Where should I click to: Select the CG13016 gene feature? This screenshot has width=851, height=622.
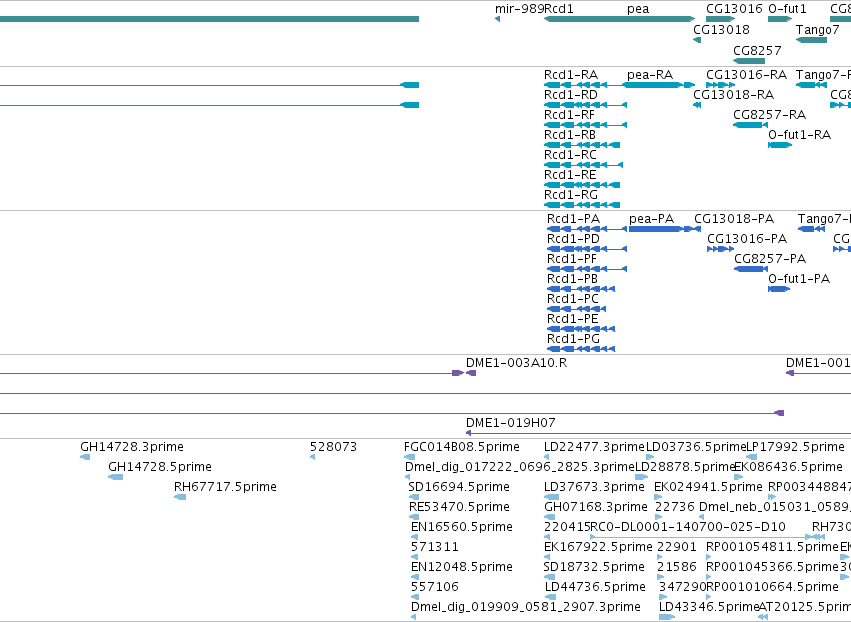click(720, 20)
